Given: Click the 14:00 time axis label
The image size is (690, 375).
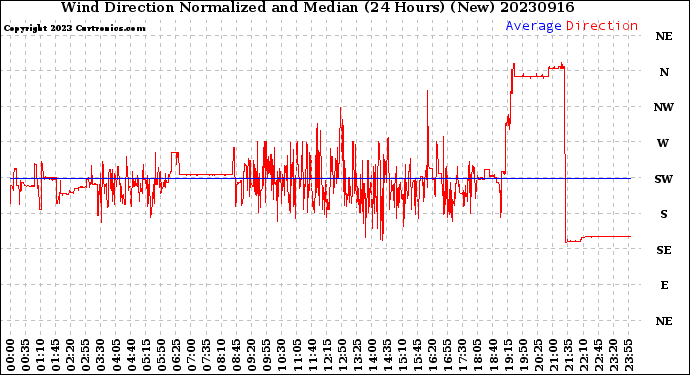Looking at the screenshot, I should click(372, 355).
